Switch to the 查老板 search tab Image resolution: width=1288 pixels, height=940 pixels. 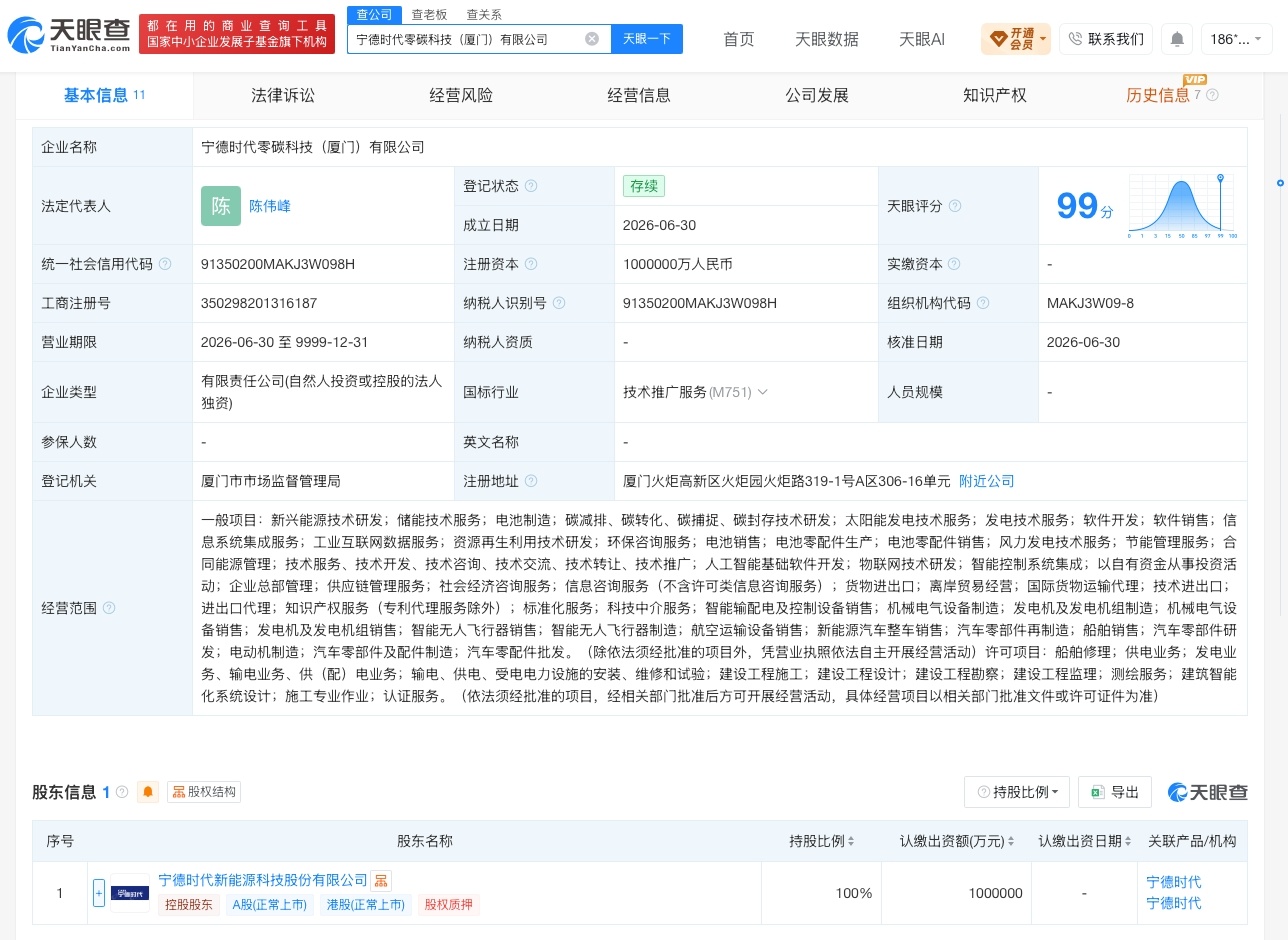point(429,14)
